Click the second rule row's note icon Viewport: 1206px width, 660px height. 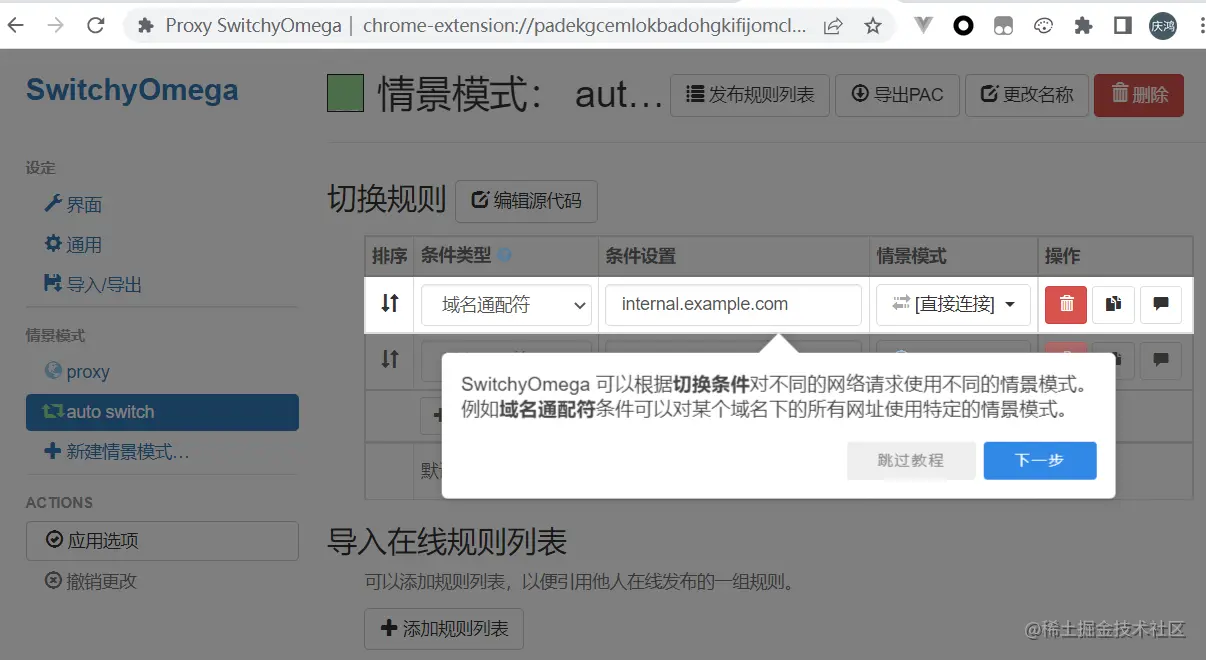point(1161,359)
